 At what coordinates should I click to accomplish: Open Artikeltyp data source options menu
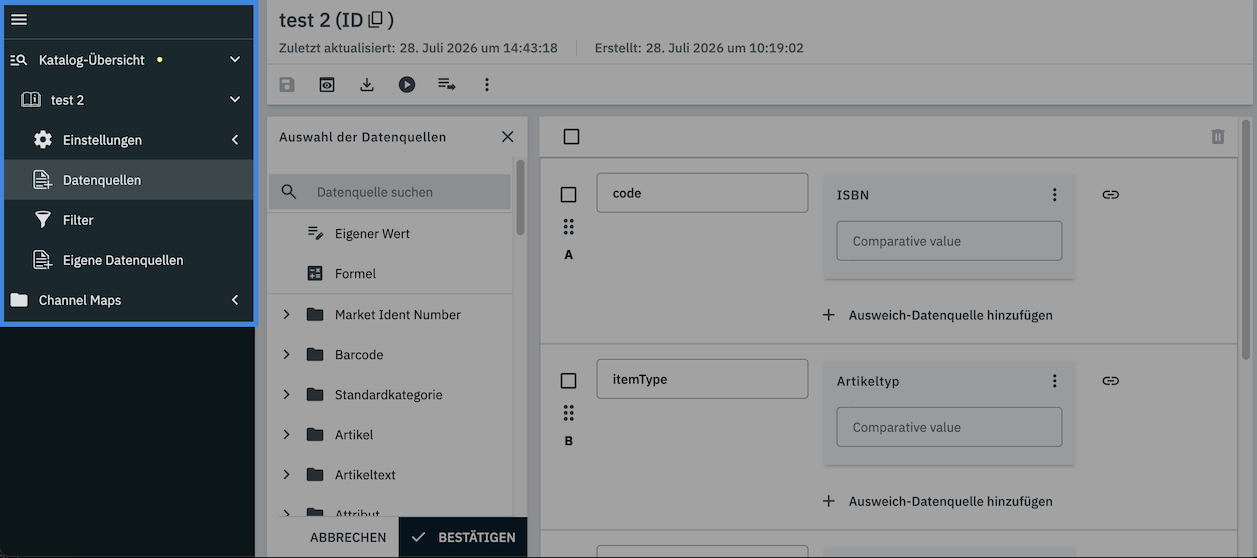click(1054, 381)
